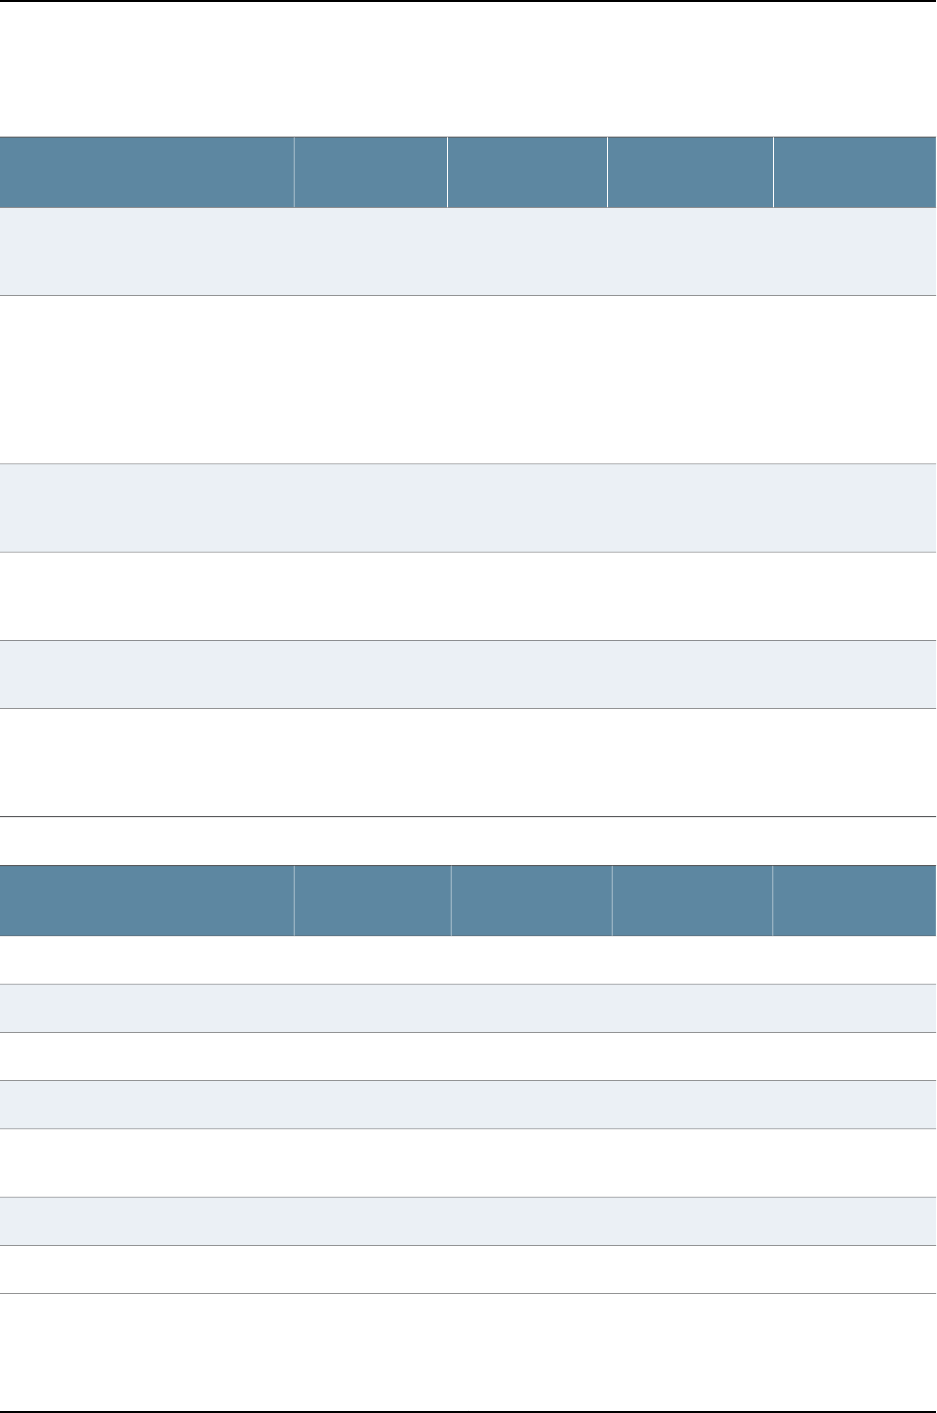The height and width of the screenshot is (1413, 937).
Task: Select the upper table's third body row
Action: 468,507
